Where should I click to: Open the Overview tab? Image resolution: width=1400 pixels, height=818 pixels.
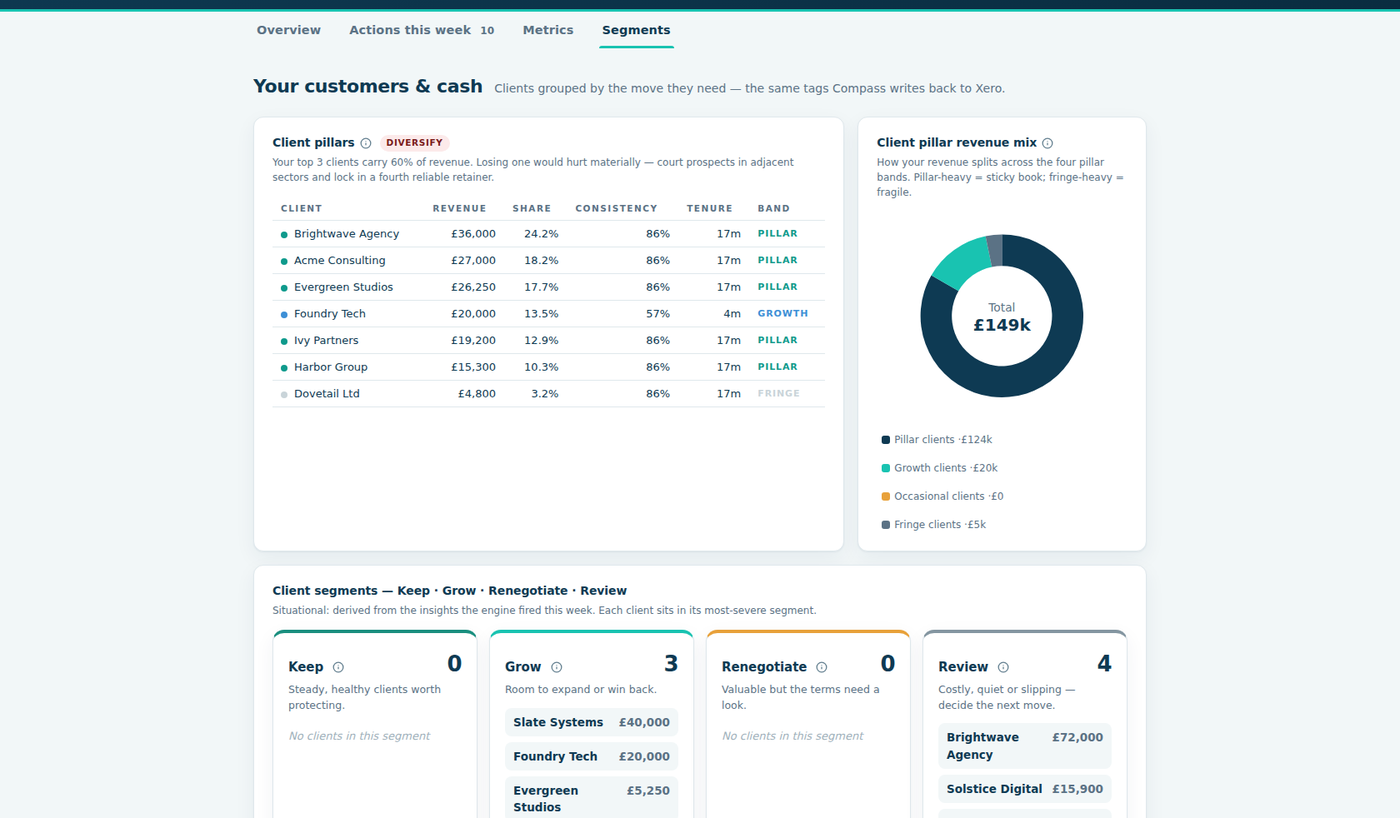288,30
